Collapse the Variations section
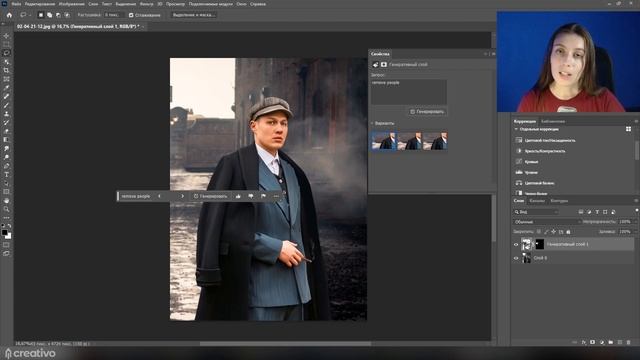Screen dimensions: 640x360 pos(372,123)
